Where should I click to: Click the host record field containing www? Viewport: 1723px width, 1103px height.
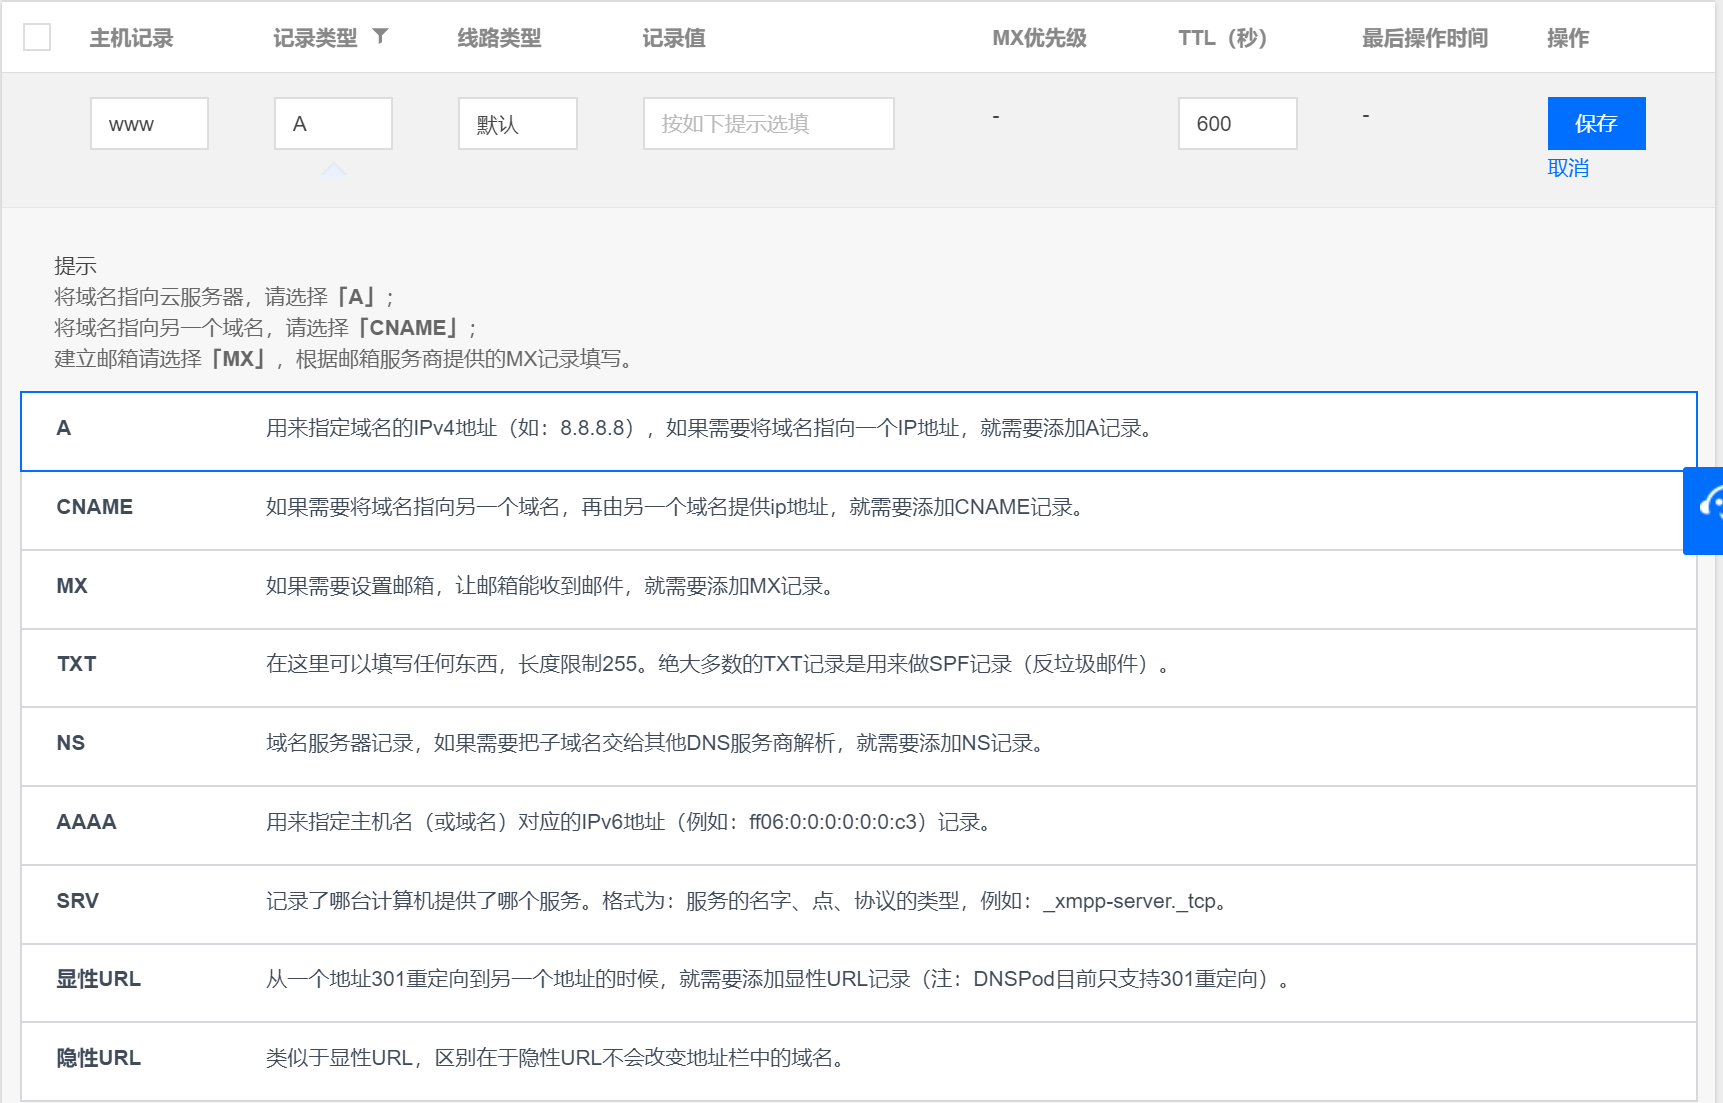149,124
